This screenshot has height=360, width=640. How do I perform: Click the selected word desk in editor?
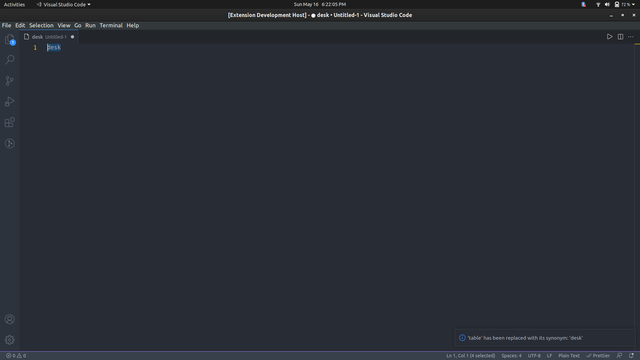54,48
